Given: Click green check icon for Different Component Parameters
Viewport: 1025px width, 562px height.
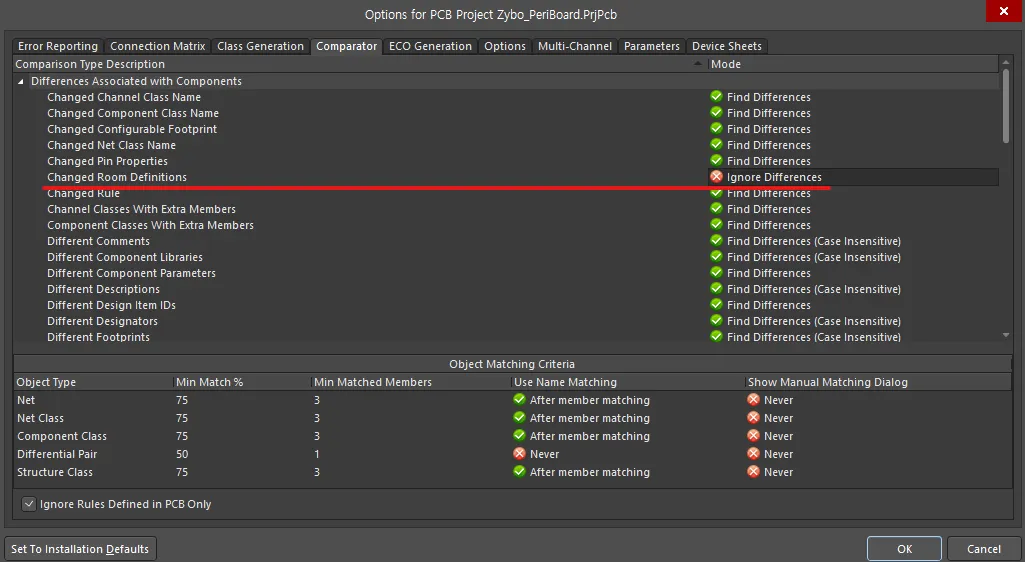Looking at the screenshot, I should point(716,273).
